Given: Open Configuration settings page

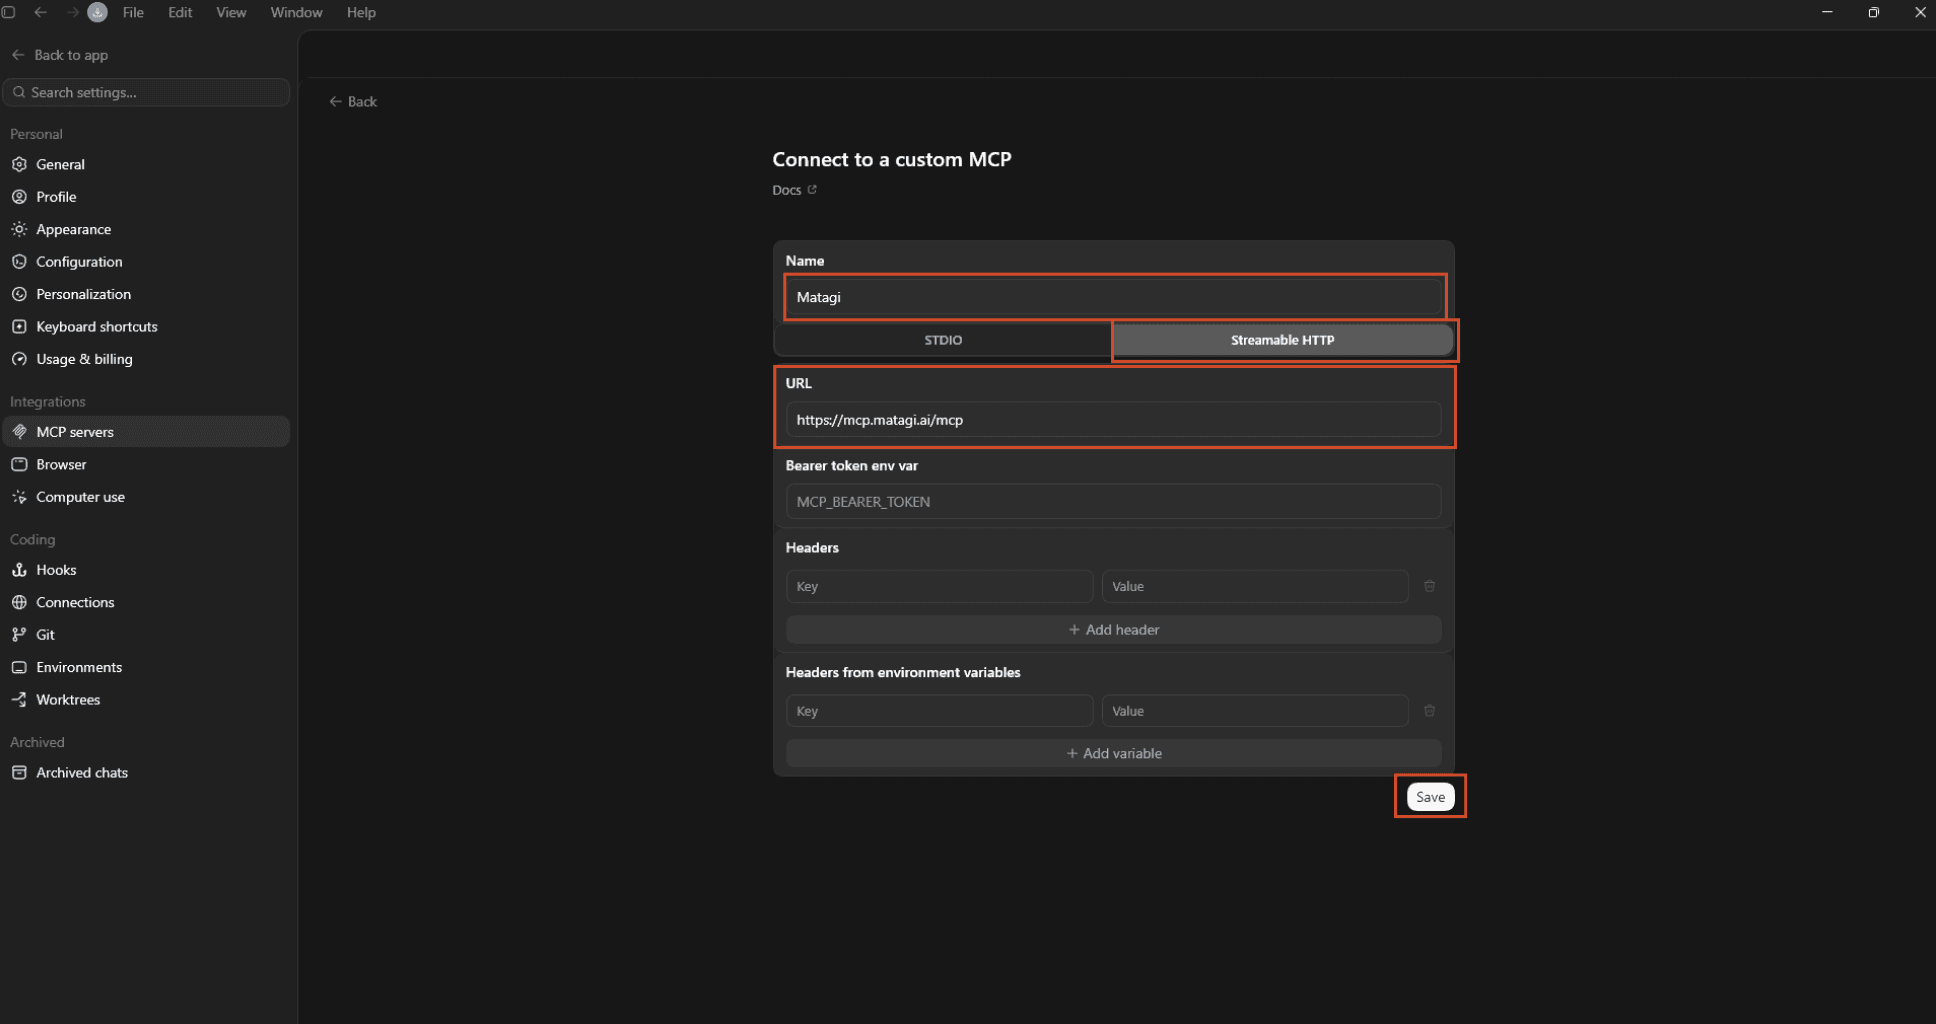Looking at the screenshot, I should click(146, 262).
